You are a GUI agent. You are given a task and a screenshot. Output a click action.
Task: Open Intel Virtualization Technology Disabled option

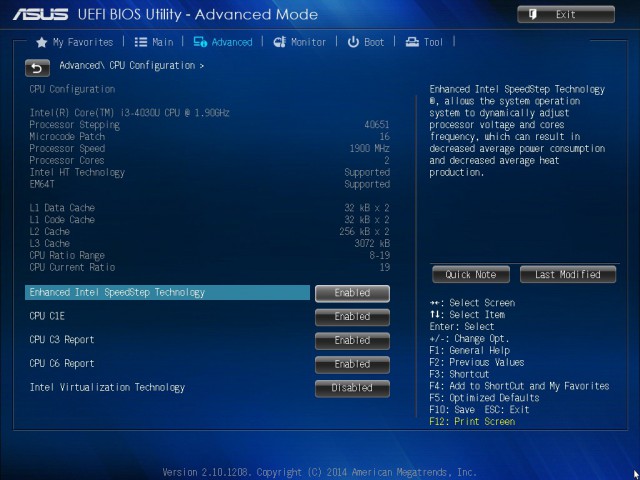point(352,388)
